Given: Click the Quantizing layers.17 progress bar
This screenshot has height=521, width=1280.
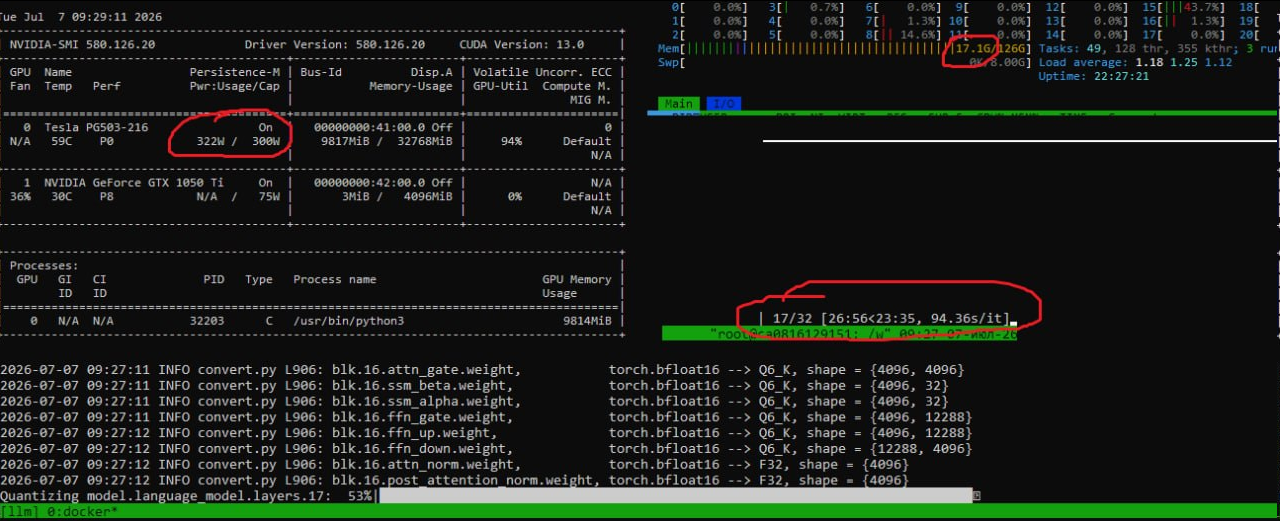Looking at the screenshot, I should pos(676,496).
